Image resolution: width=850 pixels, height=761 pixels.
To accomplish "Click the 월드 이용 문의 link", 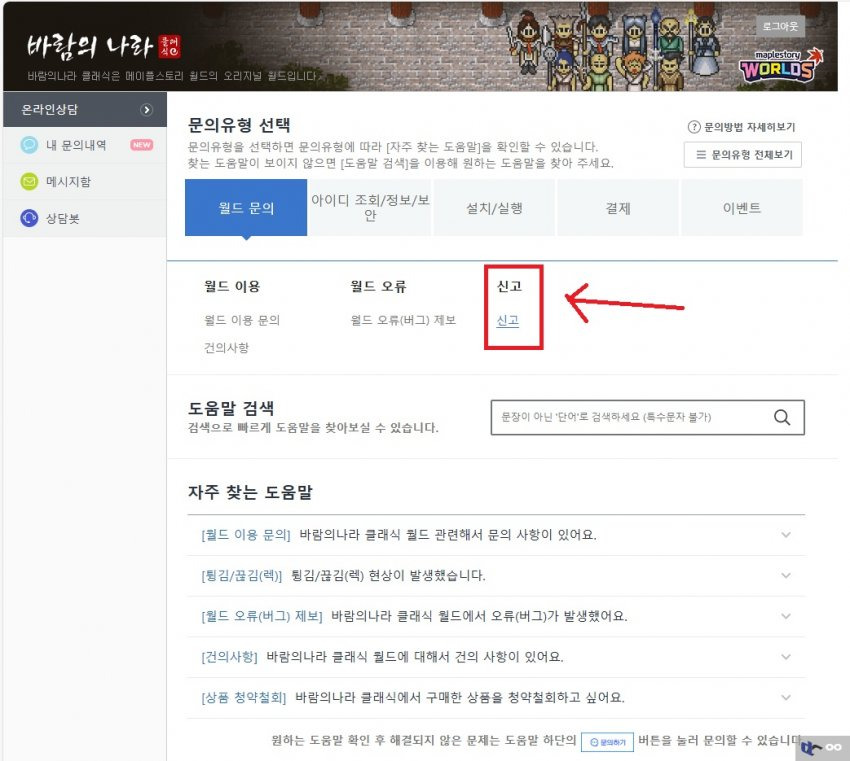I will [242, 320].
